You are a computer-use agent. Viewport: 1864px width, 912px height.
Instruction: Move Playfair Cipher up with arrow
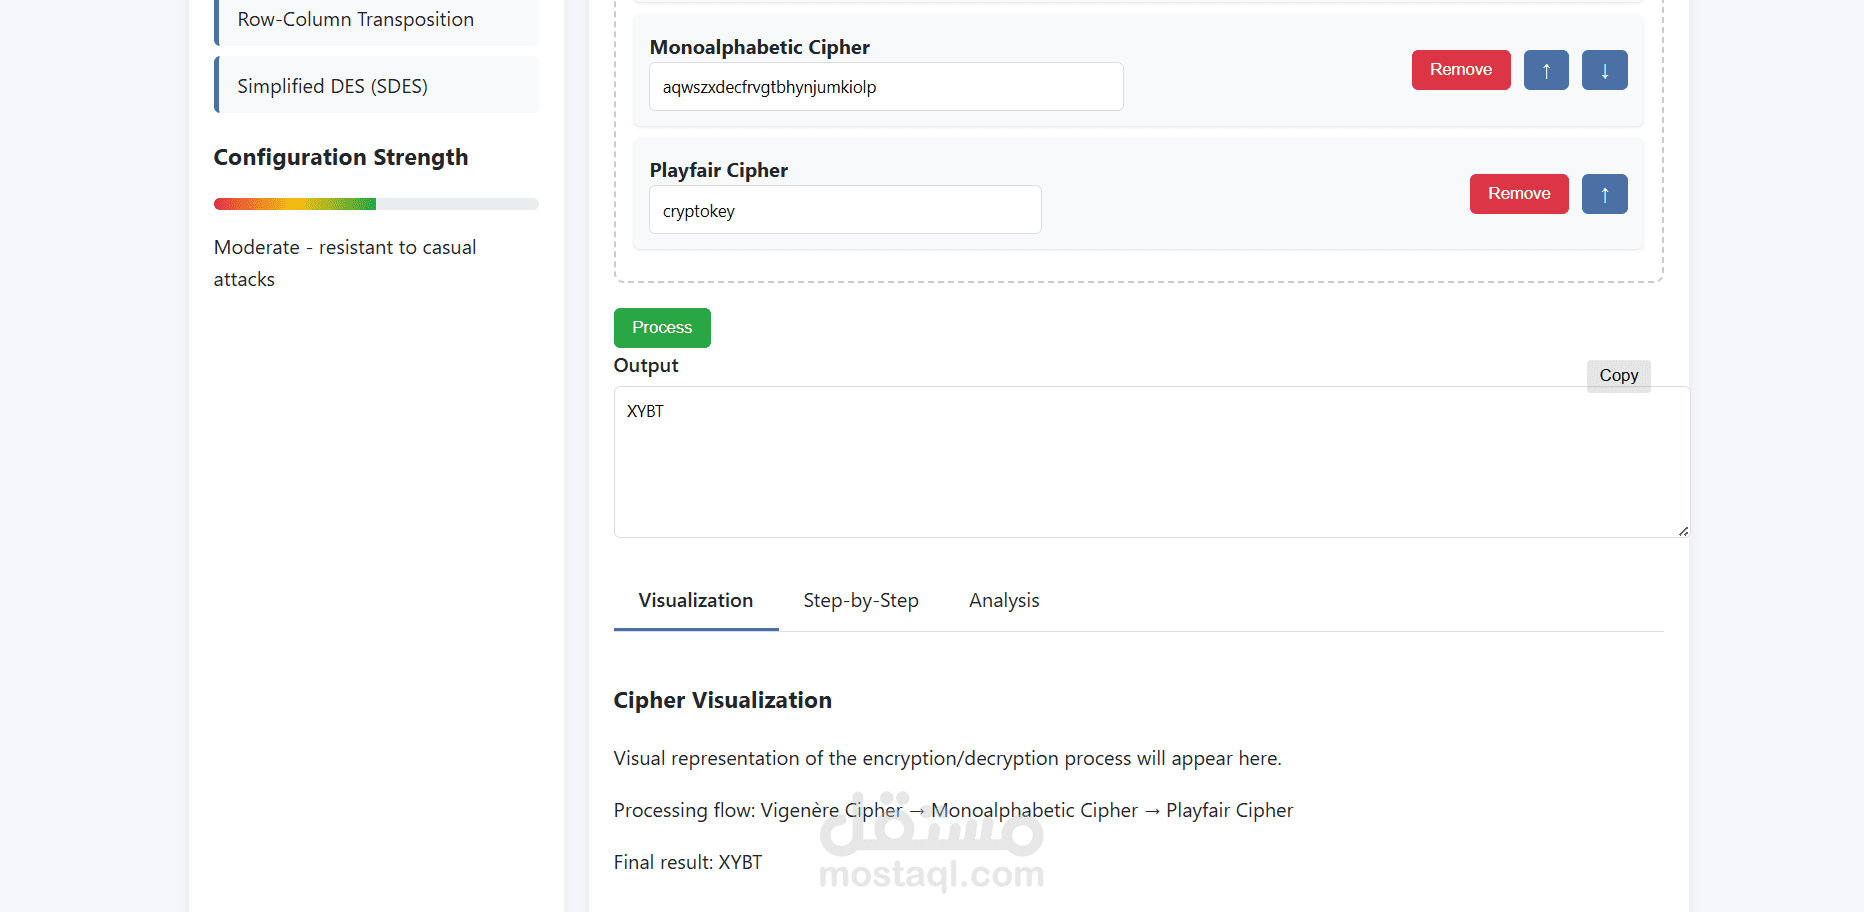point(1604,194)
